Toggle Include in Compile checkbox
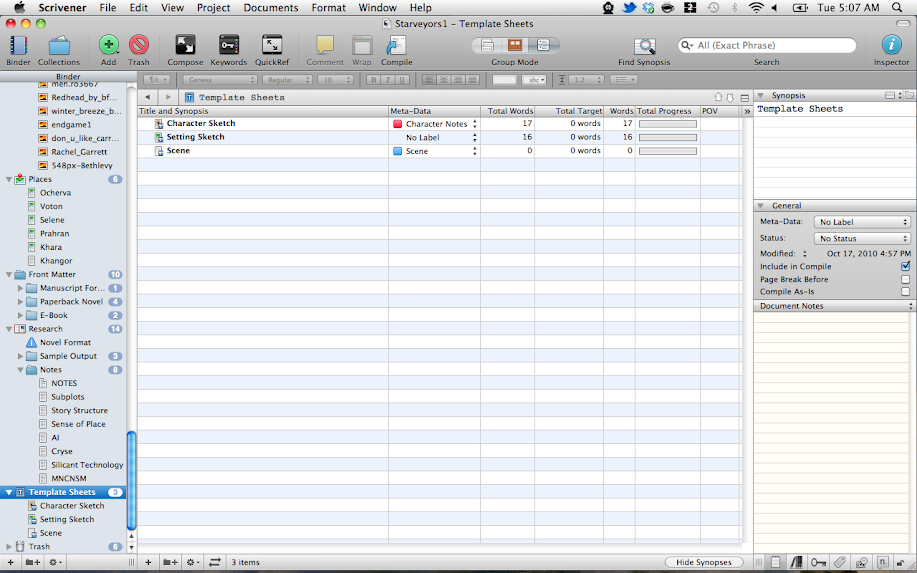Viewport: 917px width, 573px height. [905, 267]
